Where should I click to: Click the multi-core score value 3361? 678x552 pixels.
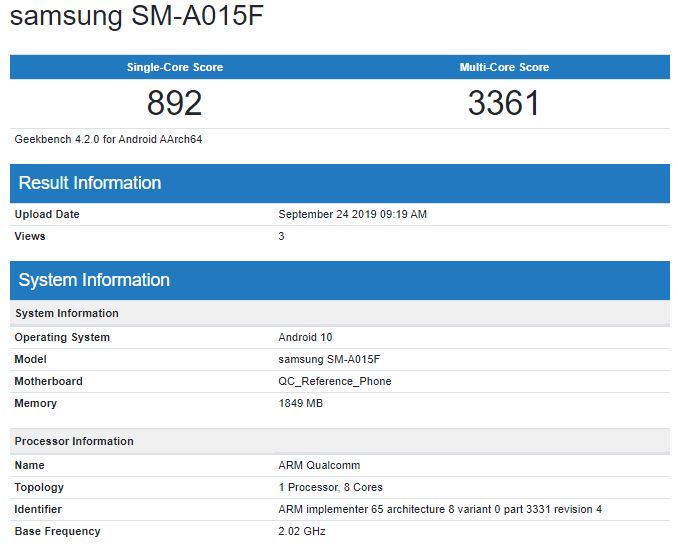point(504,102)
